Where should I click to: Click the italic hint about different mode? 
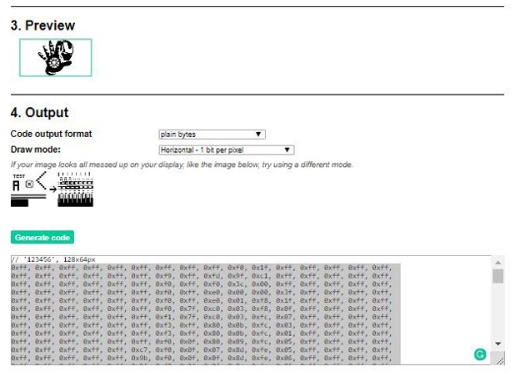point(182,165)
